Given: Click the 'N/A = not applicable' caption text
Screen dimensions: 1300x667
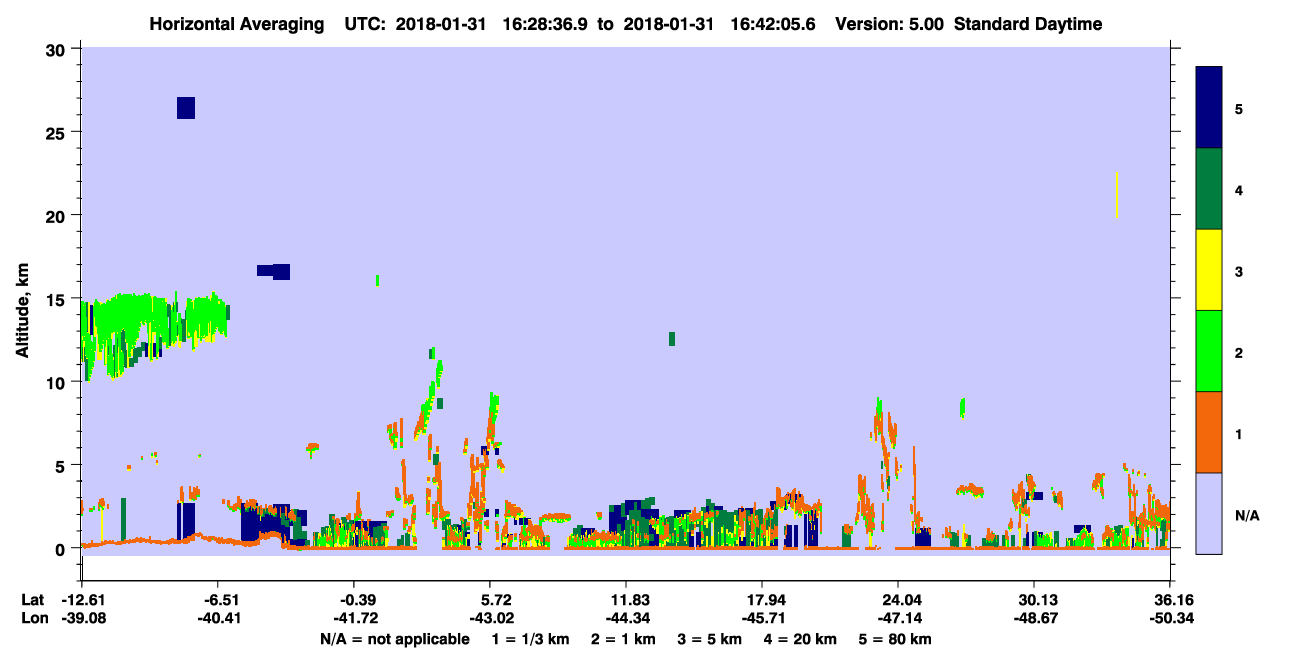Looking at the screenshot, I should pos(394,639).
